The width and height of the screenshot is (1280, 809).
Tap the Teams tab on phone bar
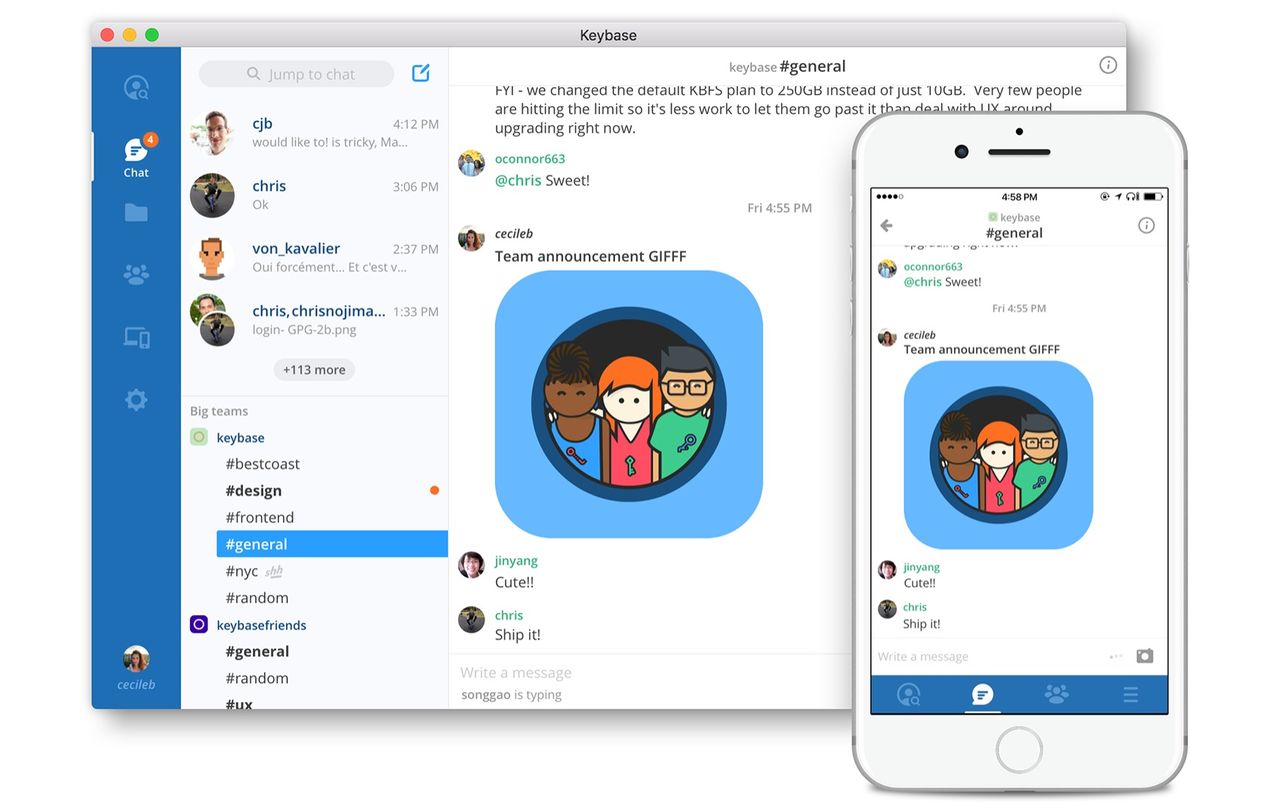click(x=1056, y=693)
